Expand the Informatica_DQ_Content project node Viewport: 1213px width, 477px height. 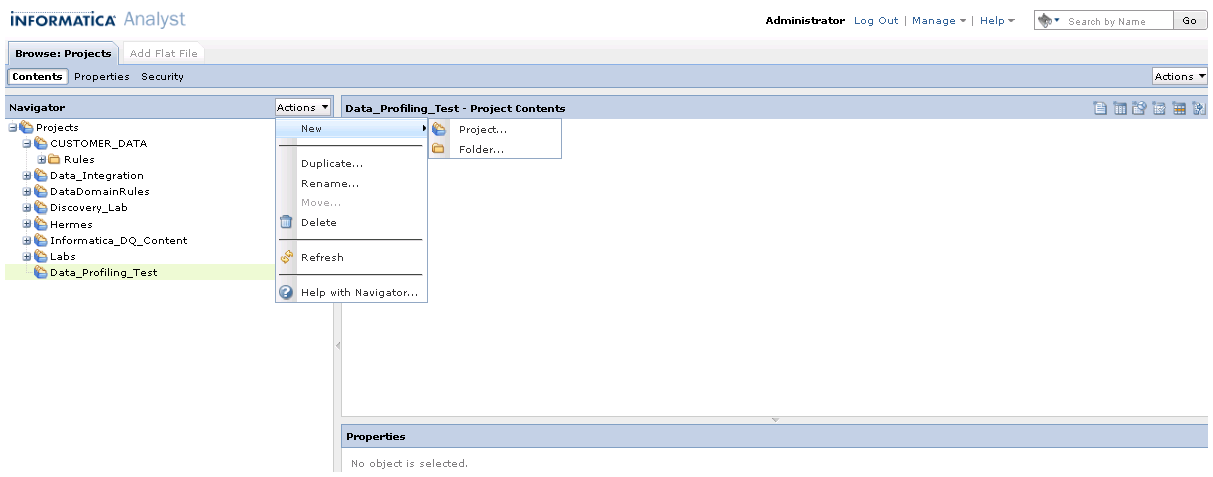coord(27,240)
